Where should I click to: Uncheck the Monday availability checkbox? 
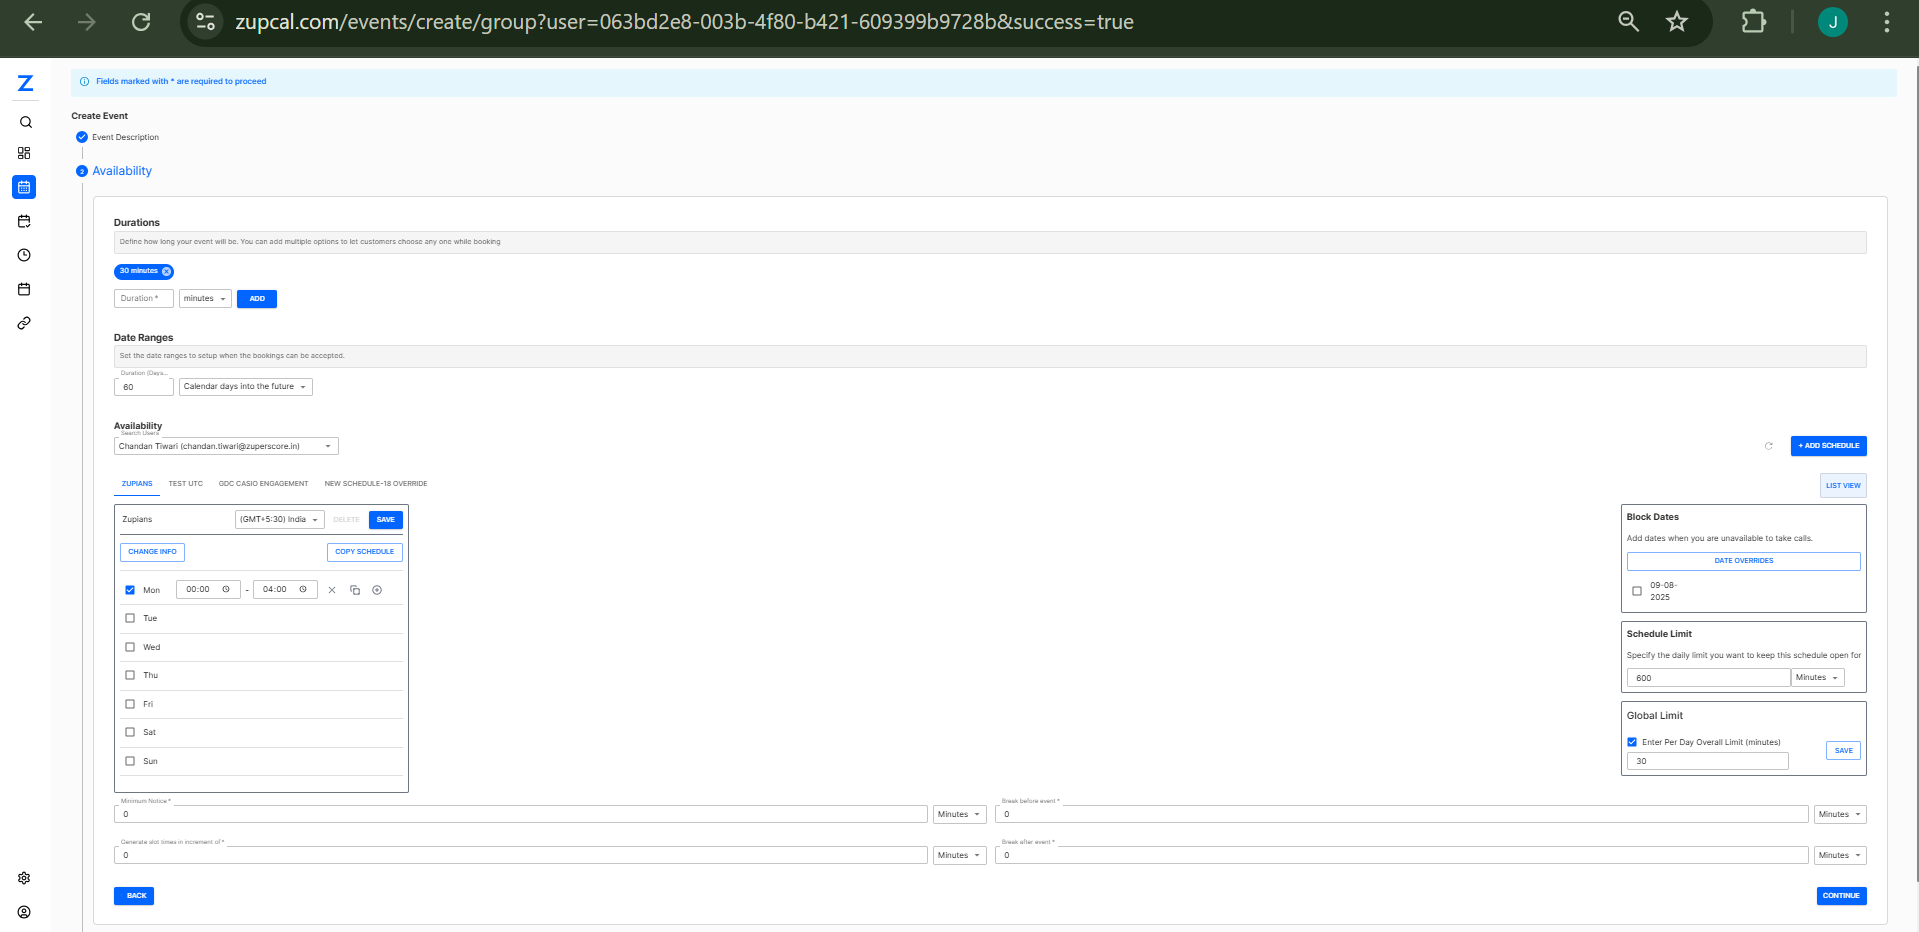tap(129, 589)
